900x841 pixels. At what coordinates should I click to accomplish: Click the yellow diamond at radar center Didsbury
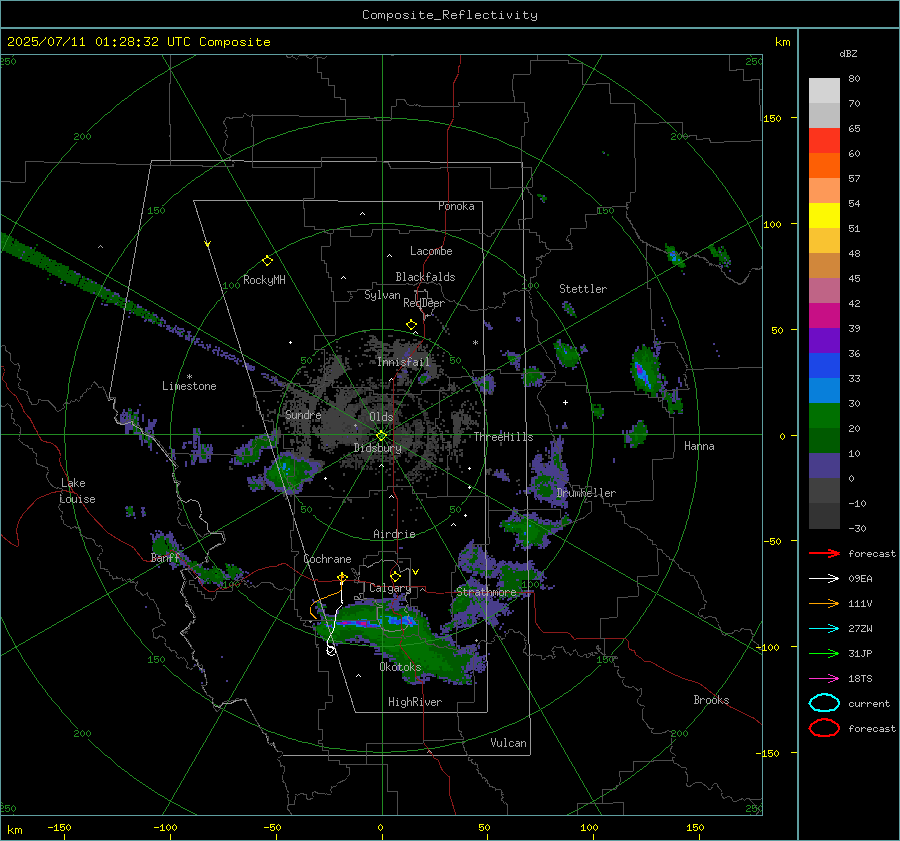click(x=381, y=436)
